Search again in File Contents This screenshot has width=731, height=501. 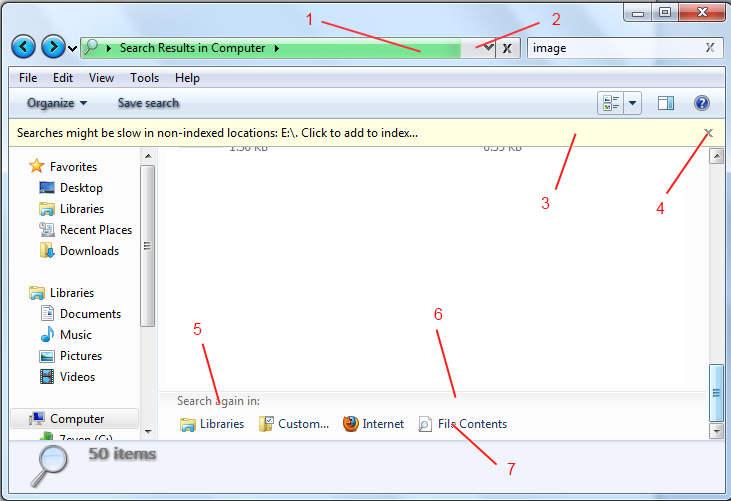[x=463, y=424]
